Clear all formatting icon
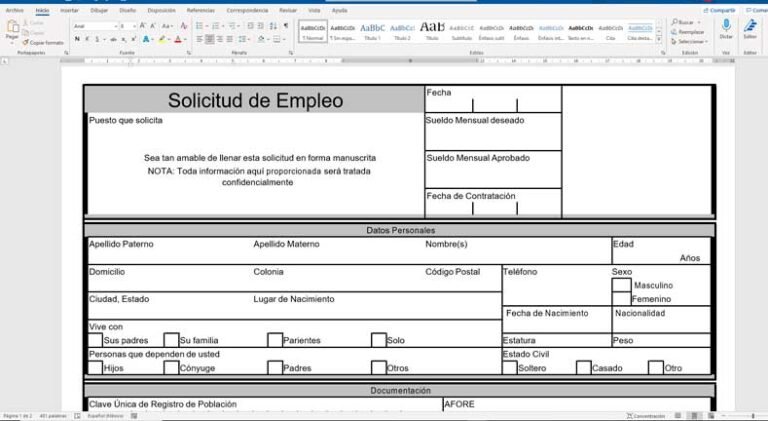 coord(184,26)
